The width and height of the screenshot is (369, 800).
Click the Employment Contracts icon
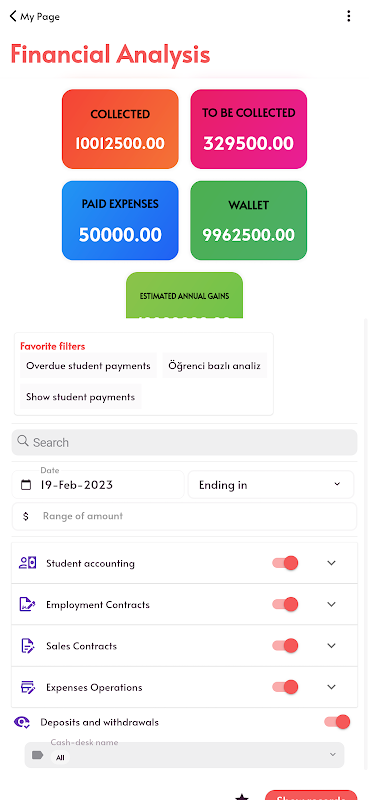tap(28, 604)
